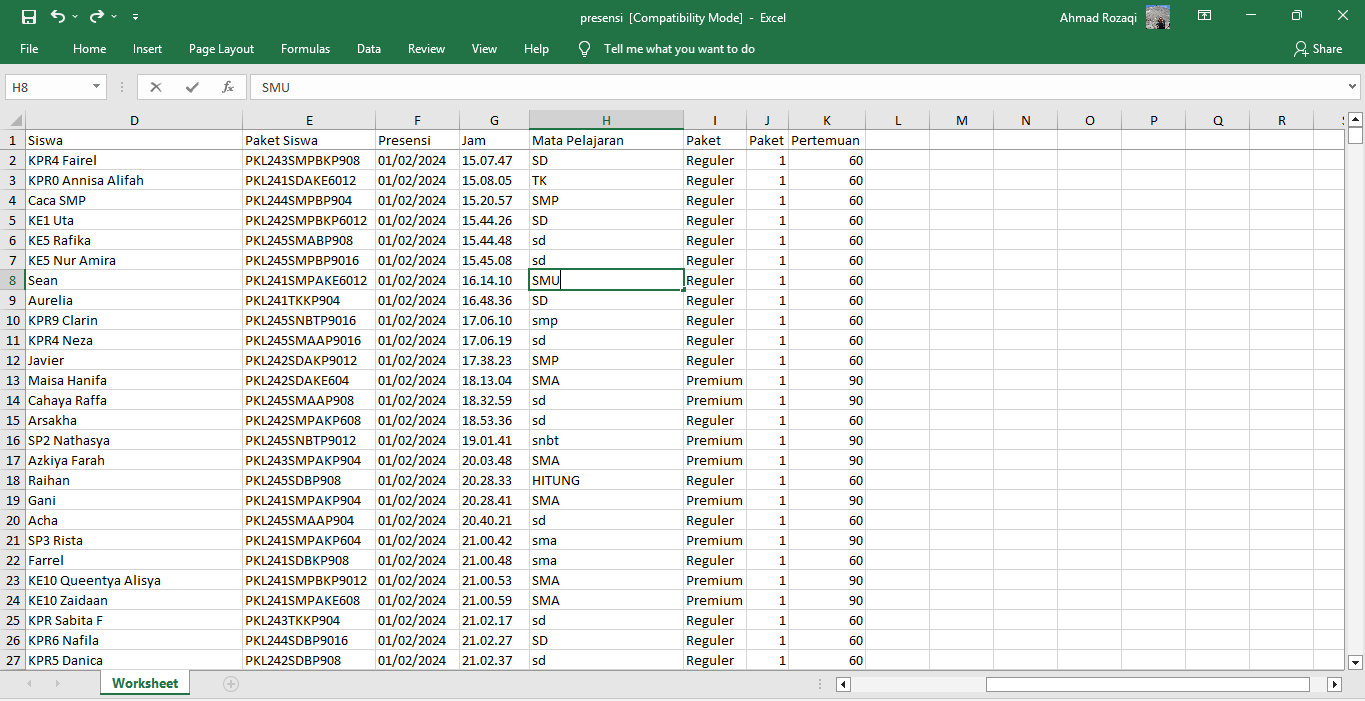The height and width of the screenshot is (701, 1365).
Task: Select cell PKL241SDAKE6012
Action: (x=309, y=180)
